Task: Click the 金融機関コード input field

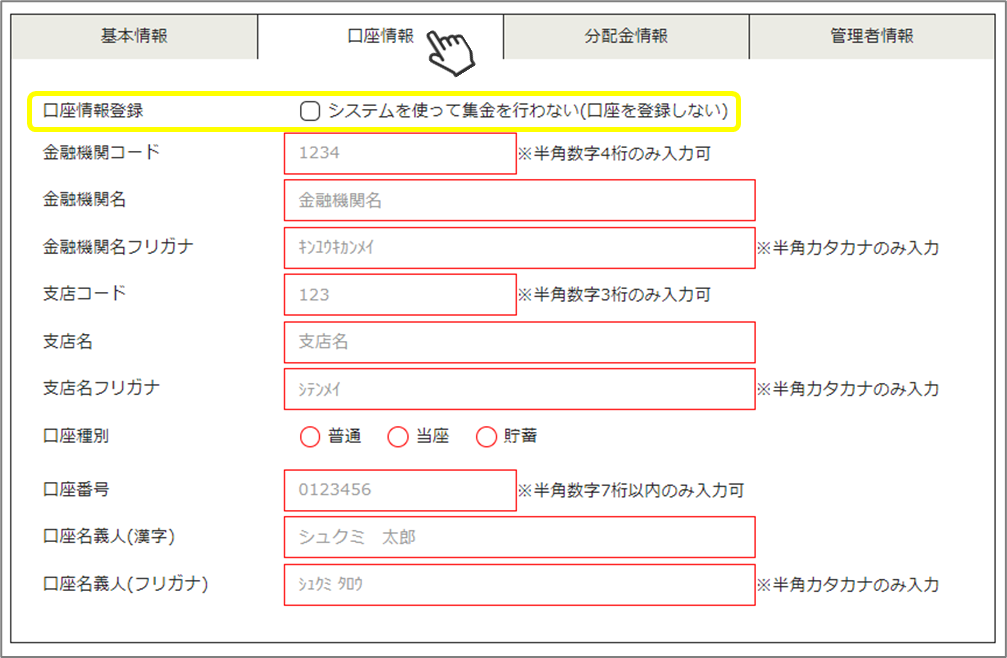Action: (x=400, y=154)
